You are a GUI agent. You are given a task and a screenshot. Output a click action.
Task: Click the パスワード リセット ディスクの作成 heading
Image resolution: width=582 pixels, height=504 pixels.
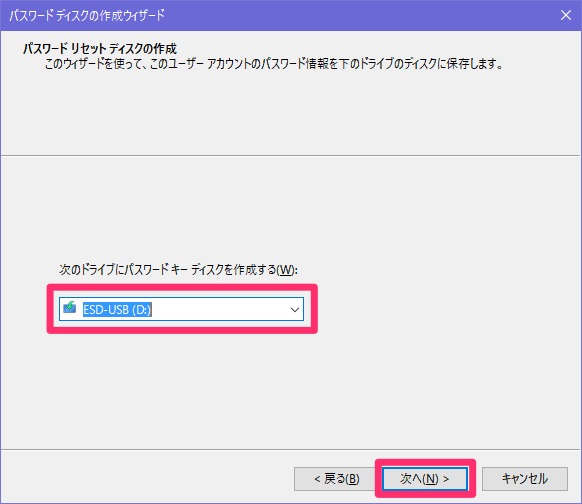(x=100, y=48)
